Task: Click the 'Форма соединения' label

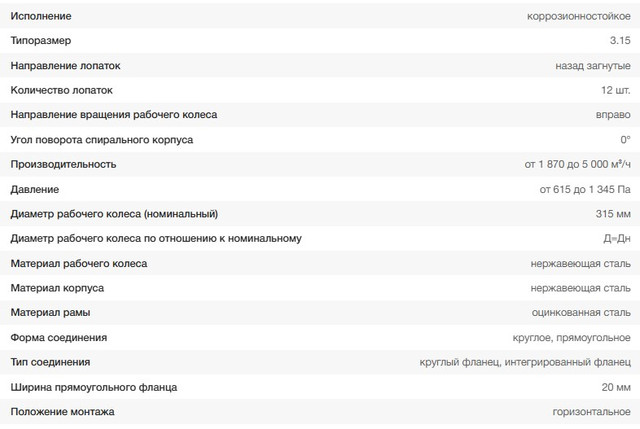Action: (58, 337)
